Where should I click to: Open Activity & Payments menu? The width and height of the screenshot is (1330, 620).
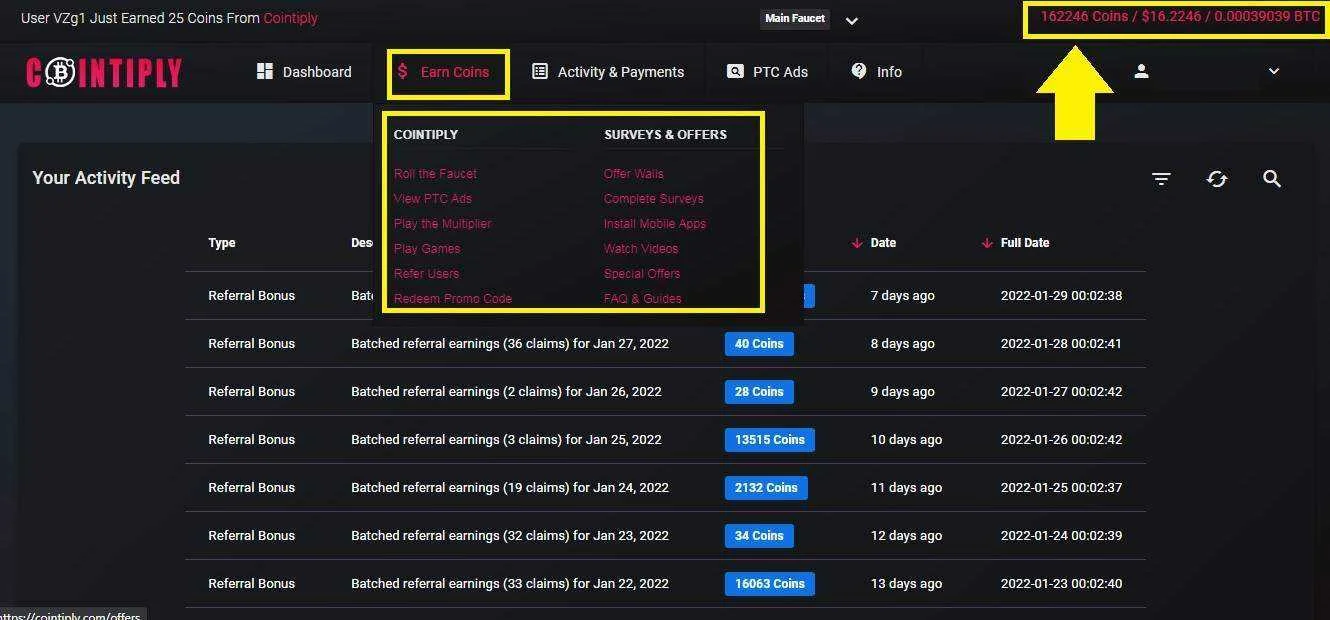[608, 72]
